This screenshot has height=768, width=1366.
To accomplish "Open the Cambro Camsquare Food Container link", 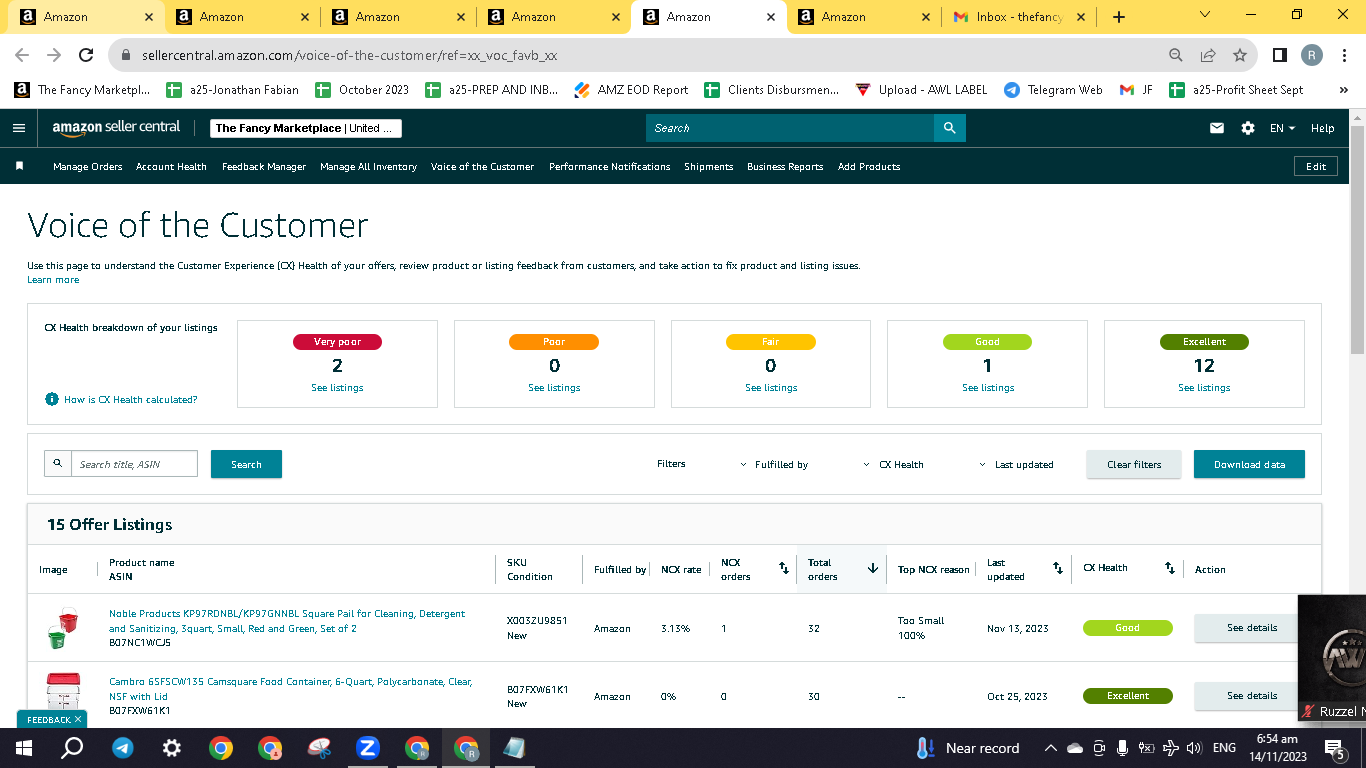I will click(290, 689).
